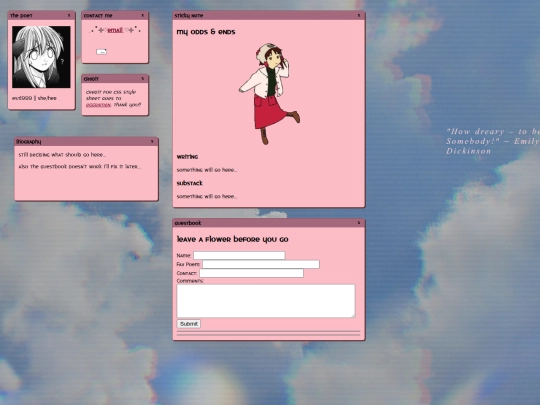Click the poet's manga avatar image

(x=41, y=57)
